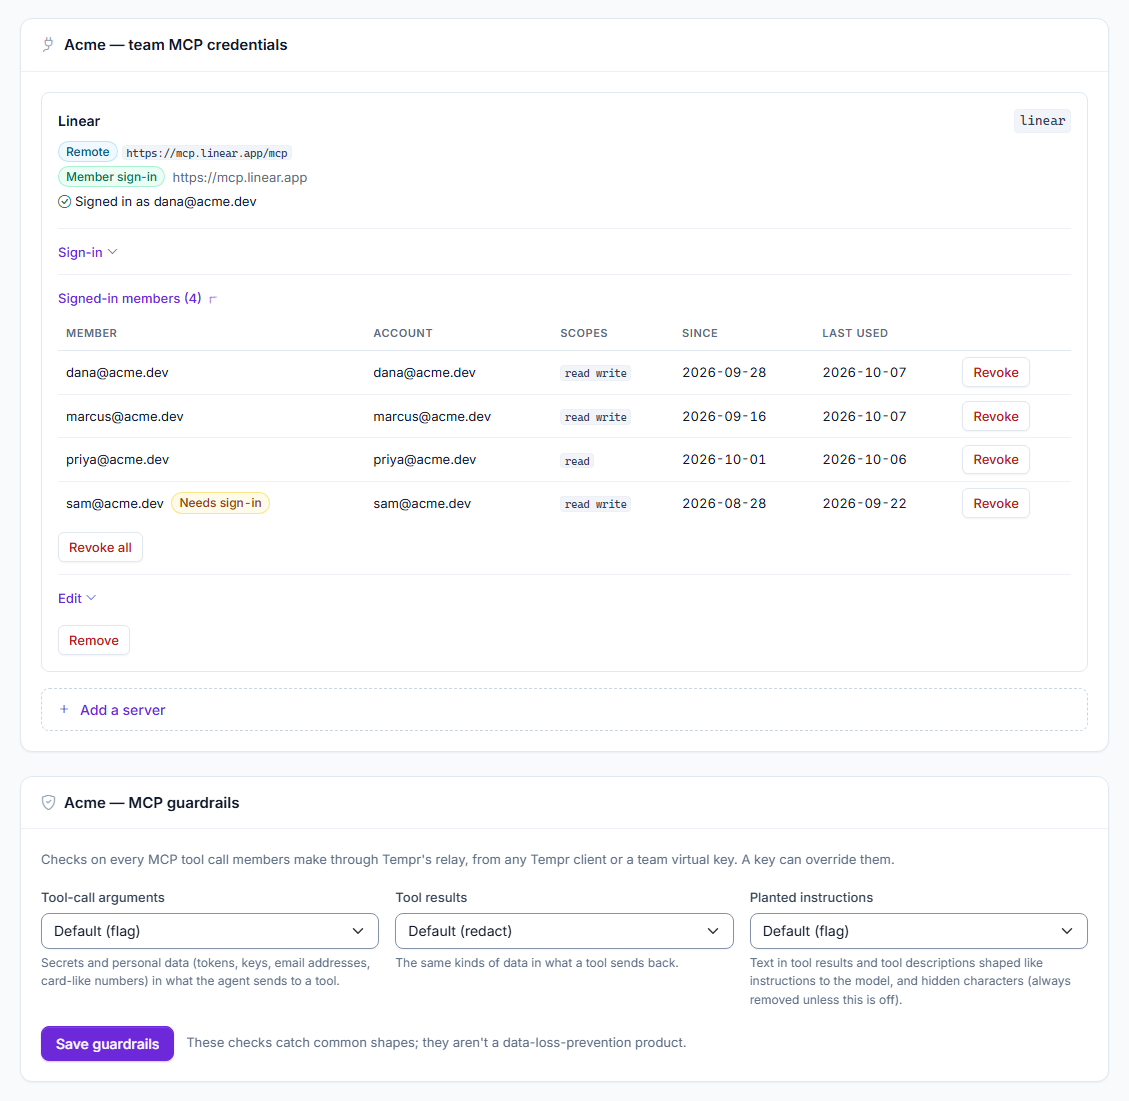1129x1101 pixels.
Task: Open the Tool-call arguments dropdown
Action: (210, 931)
